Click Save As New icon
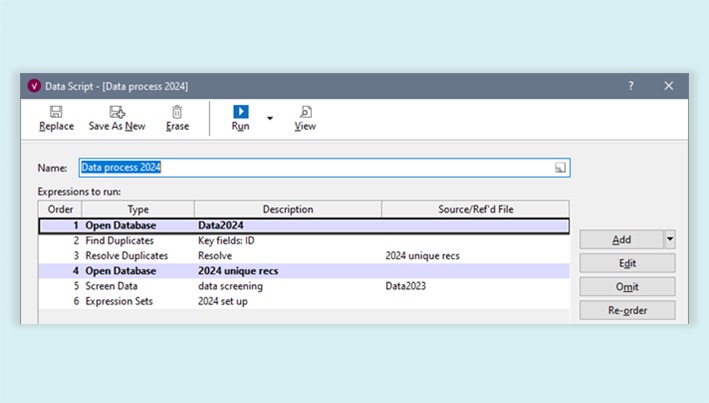This screenshot has height=403, width=709. (x=117, y=112)
